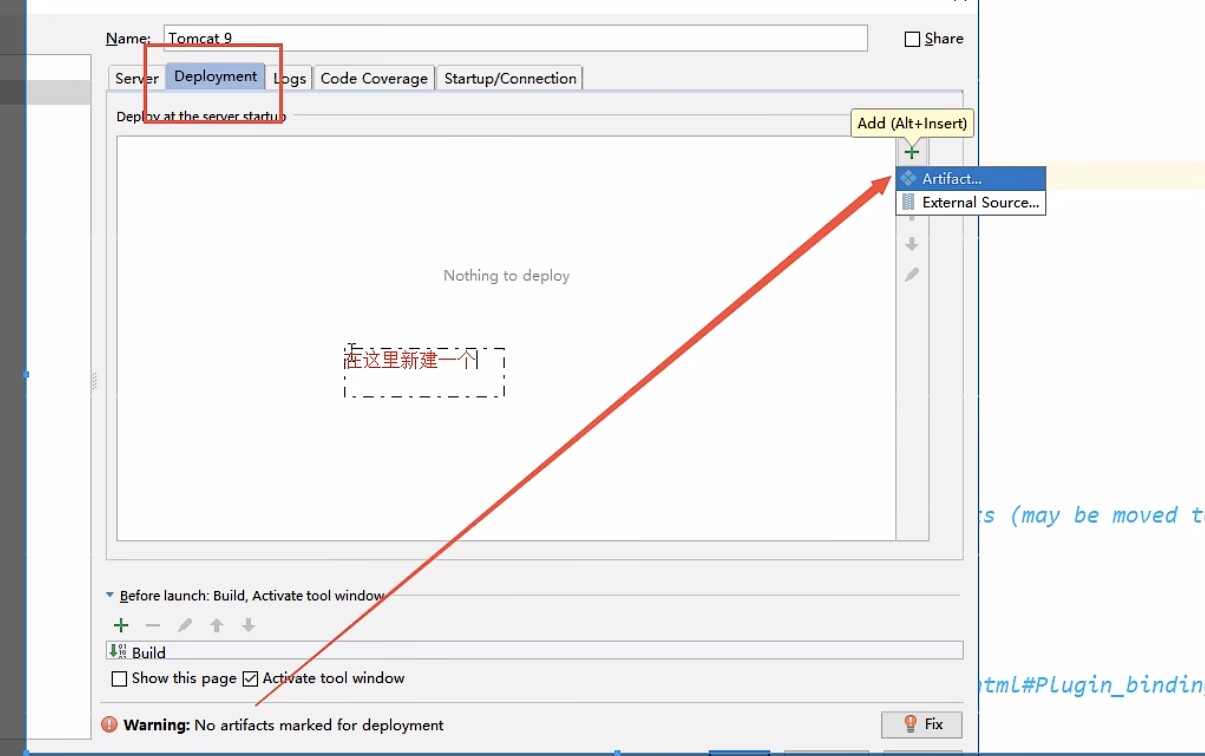The width and height of the screenshot is (1205, 756).
Task: Select the Deployment tab
Action: coord(216,76)
